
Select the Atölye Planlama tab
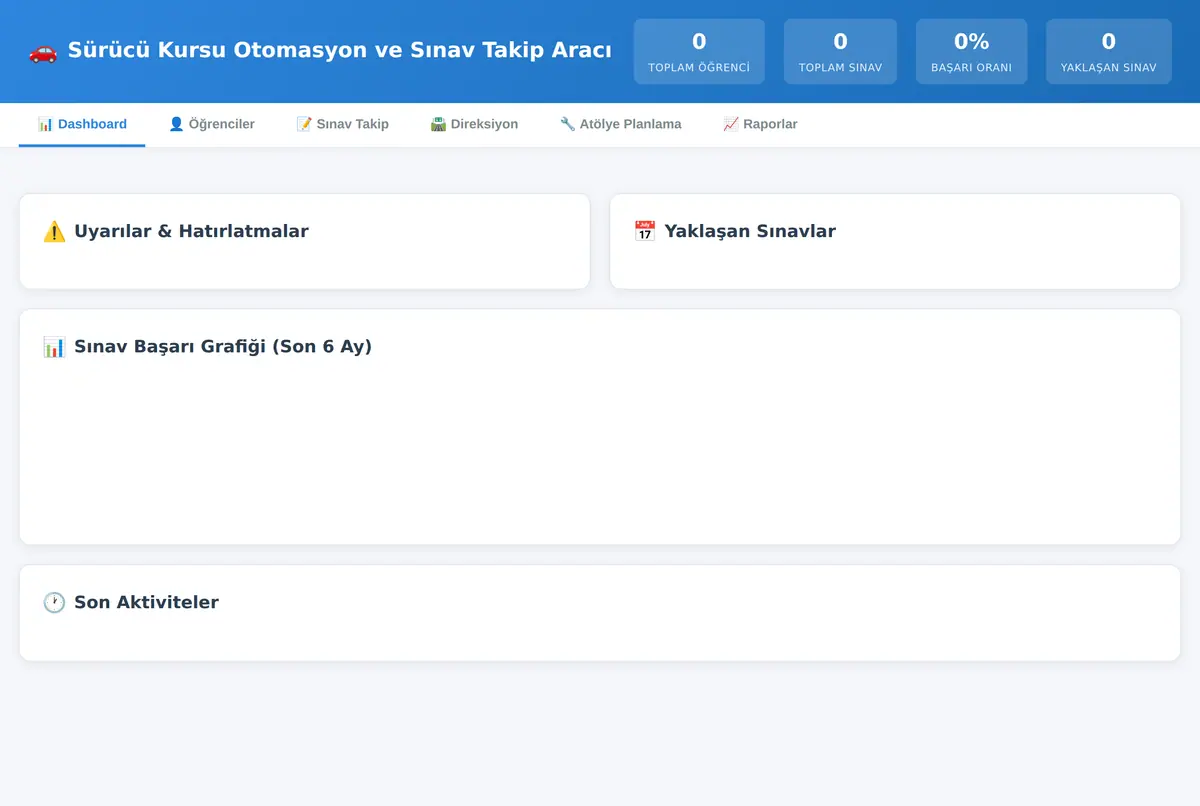[620, 124]
